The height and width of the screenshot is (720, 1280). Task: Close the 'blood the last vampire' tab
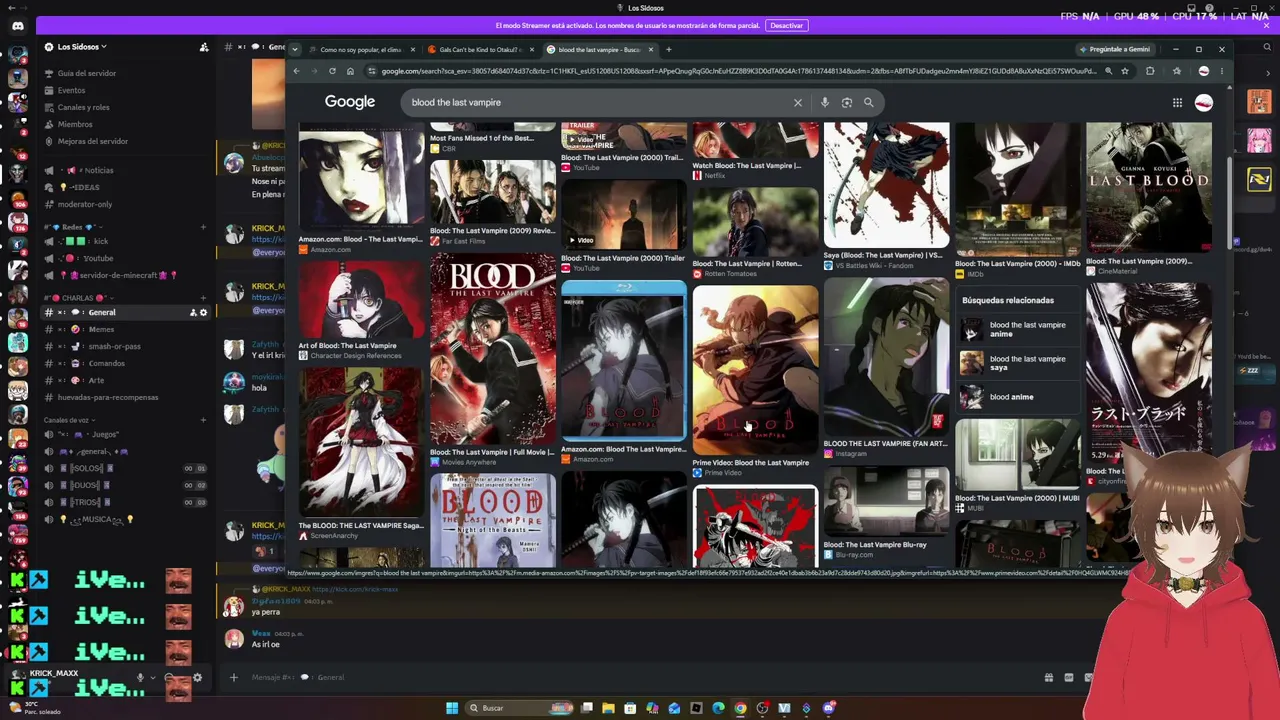pos(651,49)
